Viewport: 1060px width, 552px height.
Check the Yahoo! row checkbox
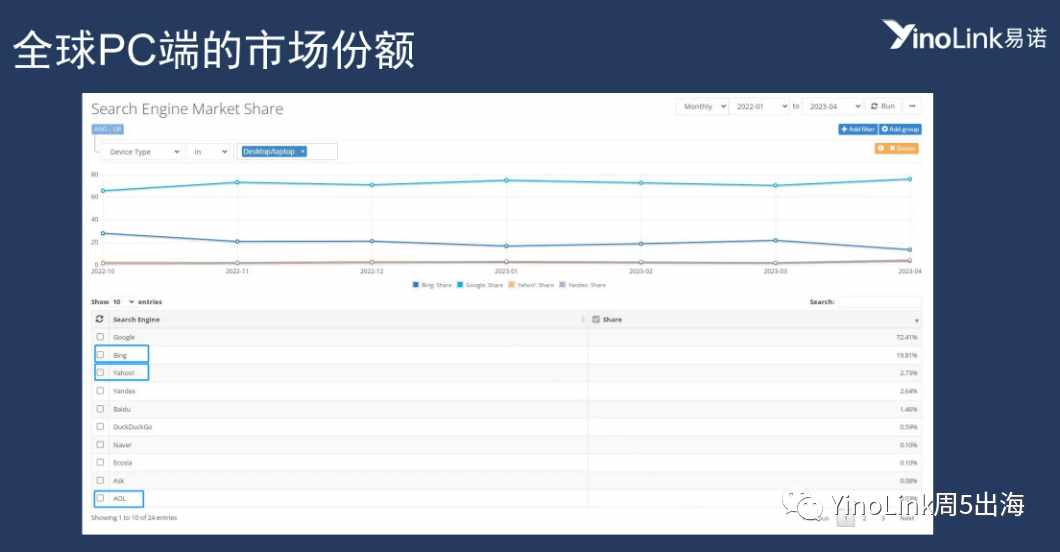tap(100, 372)
